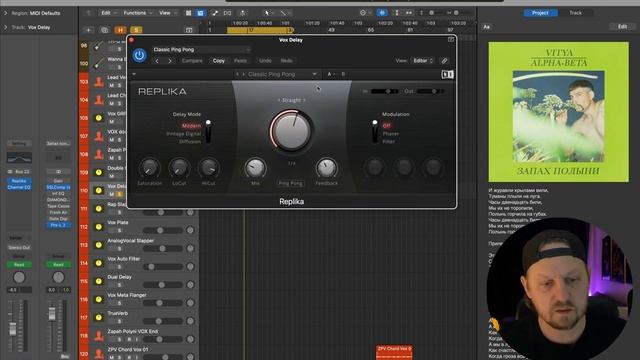Click the clock icon on AnalogVocal Slapper track
This screenshot has height=360, width=640.
pos(98,245)
